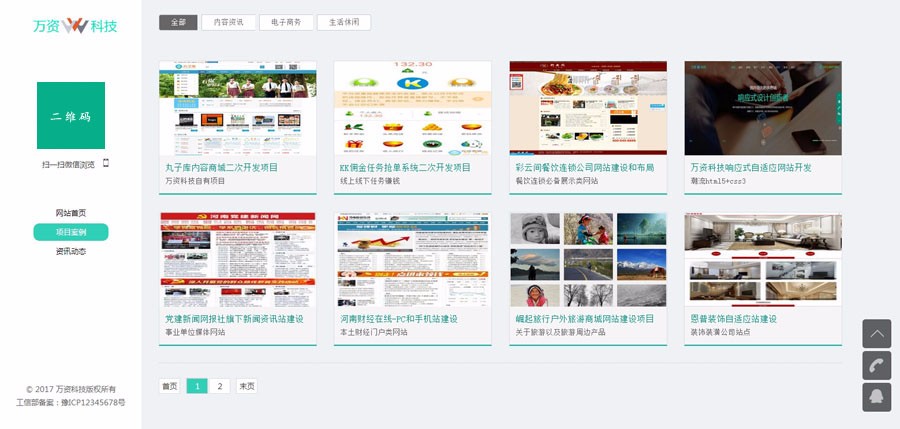Click title 崛起旅行户外旅游商城网站建设项目

click(585, 319)
